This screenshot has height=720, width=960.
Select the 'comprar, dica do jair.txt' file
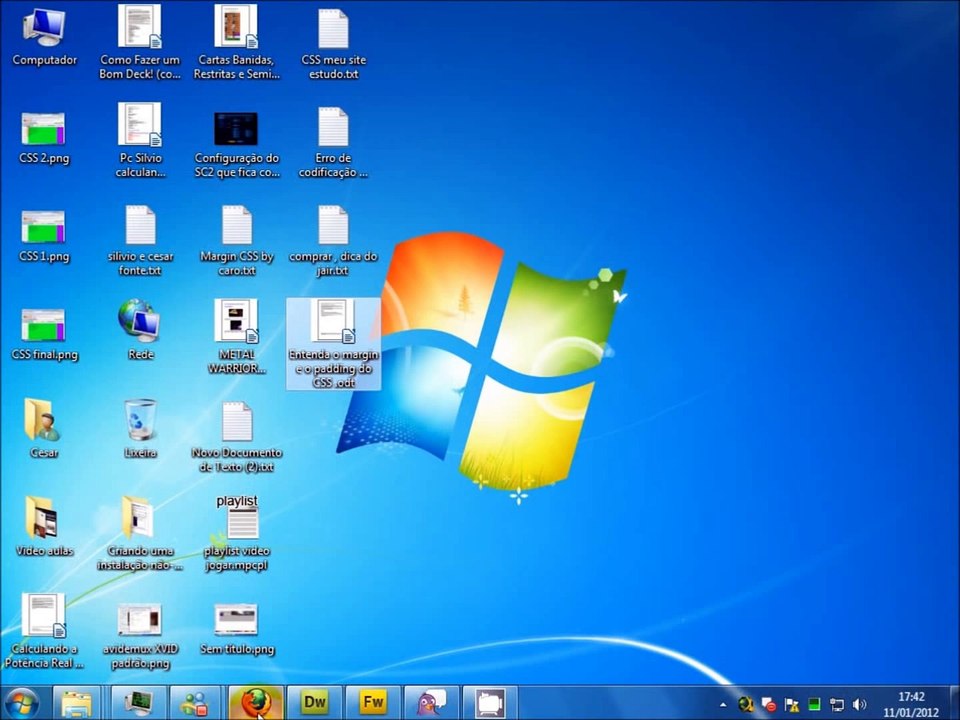(333, 239)
